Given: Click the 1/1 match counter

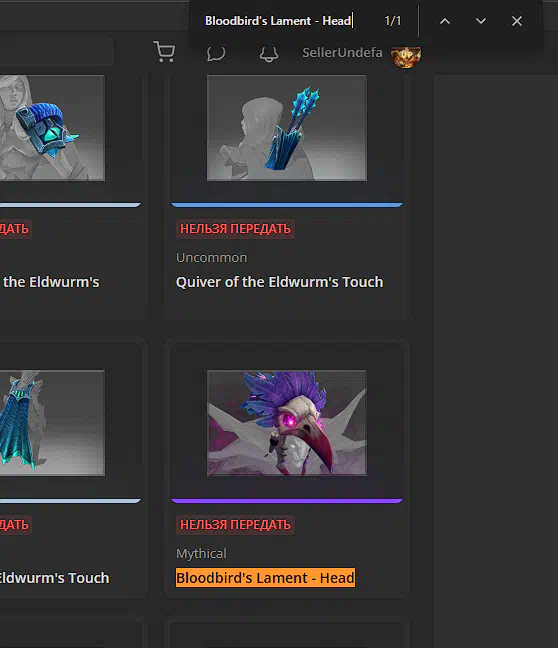Looking at the screenshot, I should (393, 21).
